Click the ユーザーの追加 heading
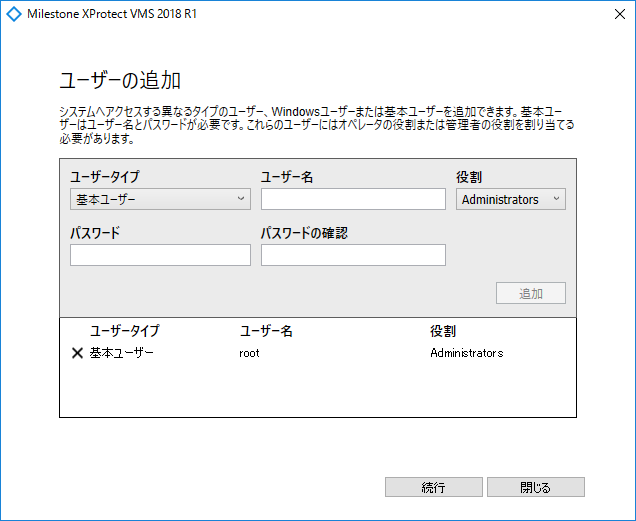 (120, 80)
